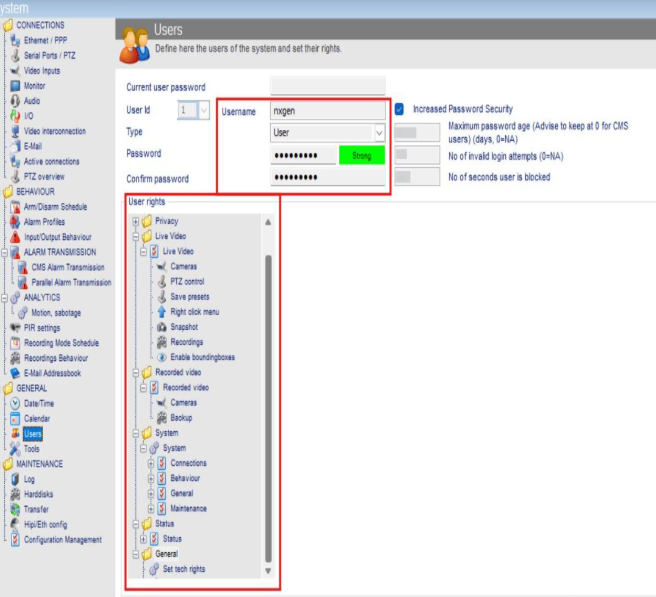Click the Video interconnection icon

click(x=15, y=131)
